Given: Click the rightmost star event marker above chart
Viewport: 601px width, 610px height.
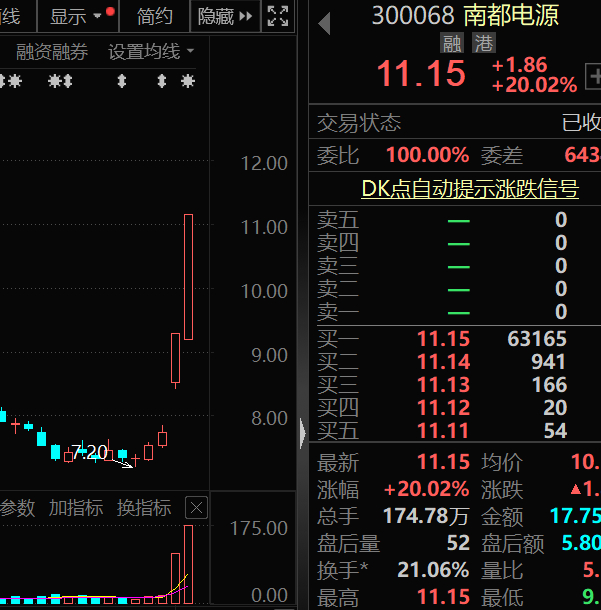Looking at the screenshot, I should point(188,81).
